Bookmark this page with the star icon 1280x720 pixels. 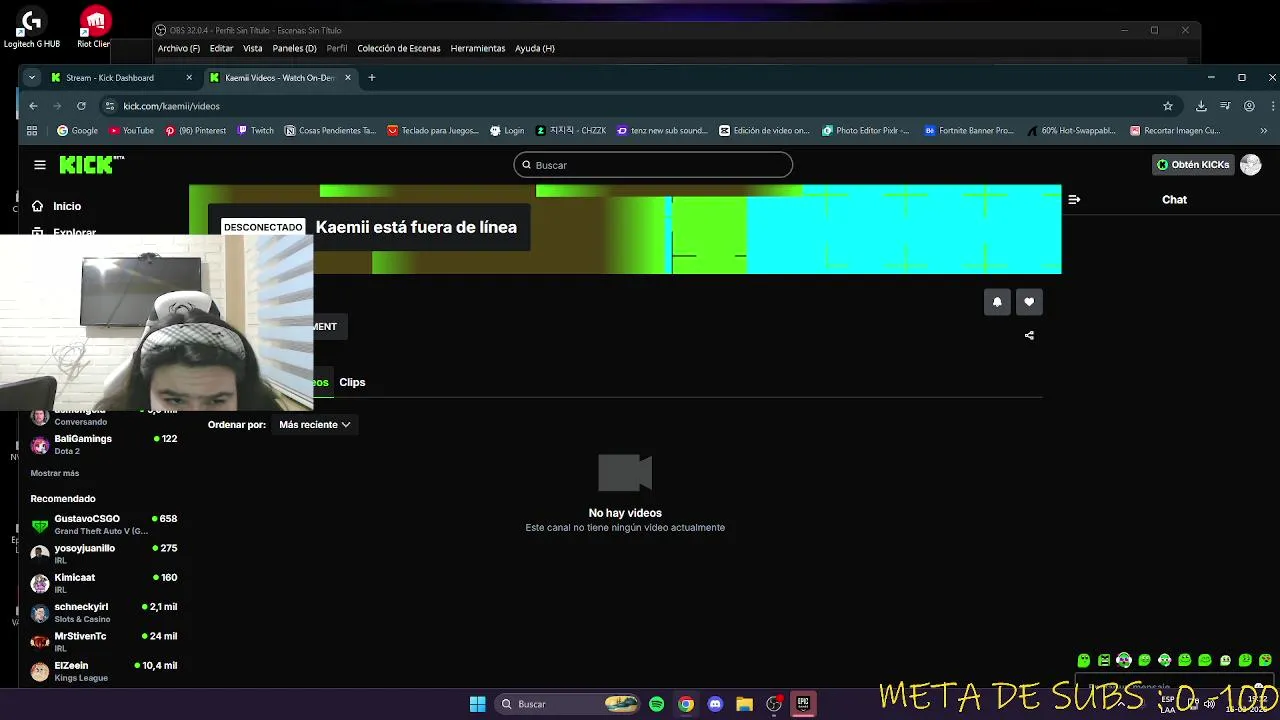(1167, 106)
